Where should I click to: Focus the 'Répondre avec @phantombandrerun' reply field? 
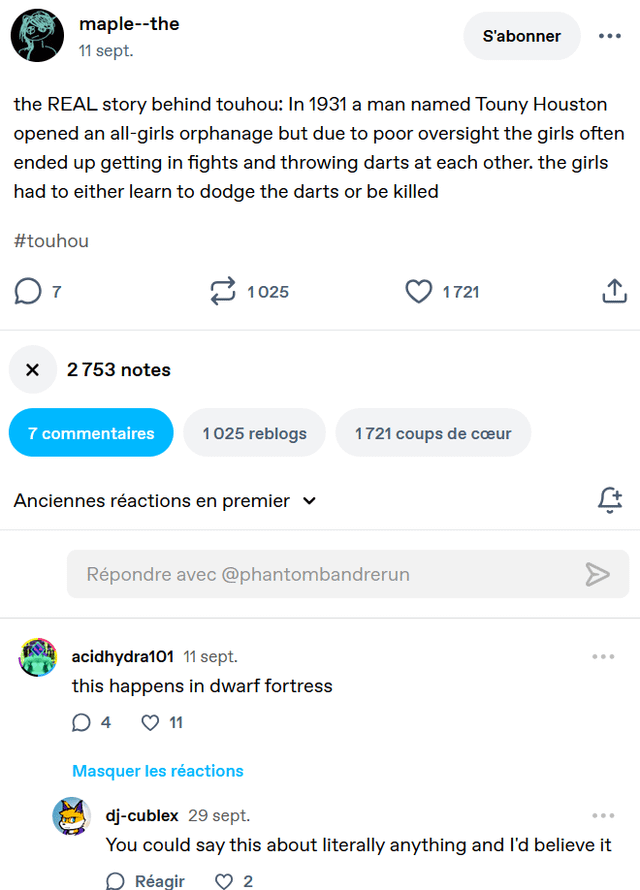320,574
